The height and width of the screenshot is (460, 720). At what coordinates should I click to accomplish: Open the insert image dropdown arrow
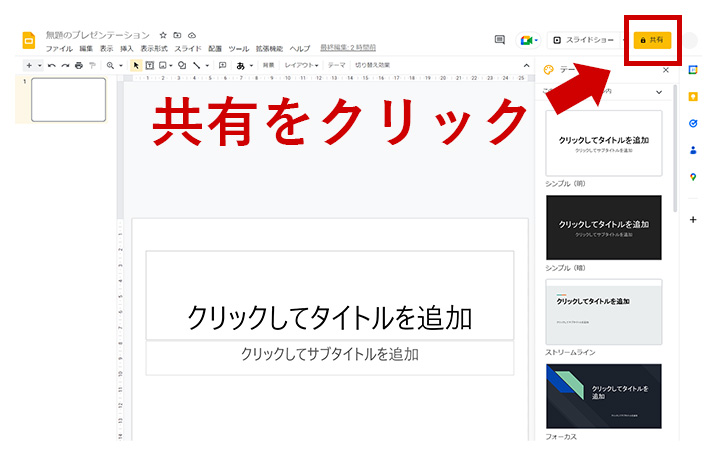point(171,66)
